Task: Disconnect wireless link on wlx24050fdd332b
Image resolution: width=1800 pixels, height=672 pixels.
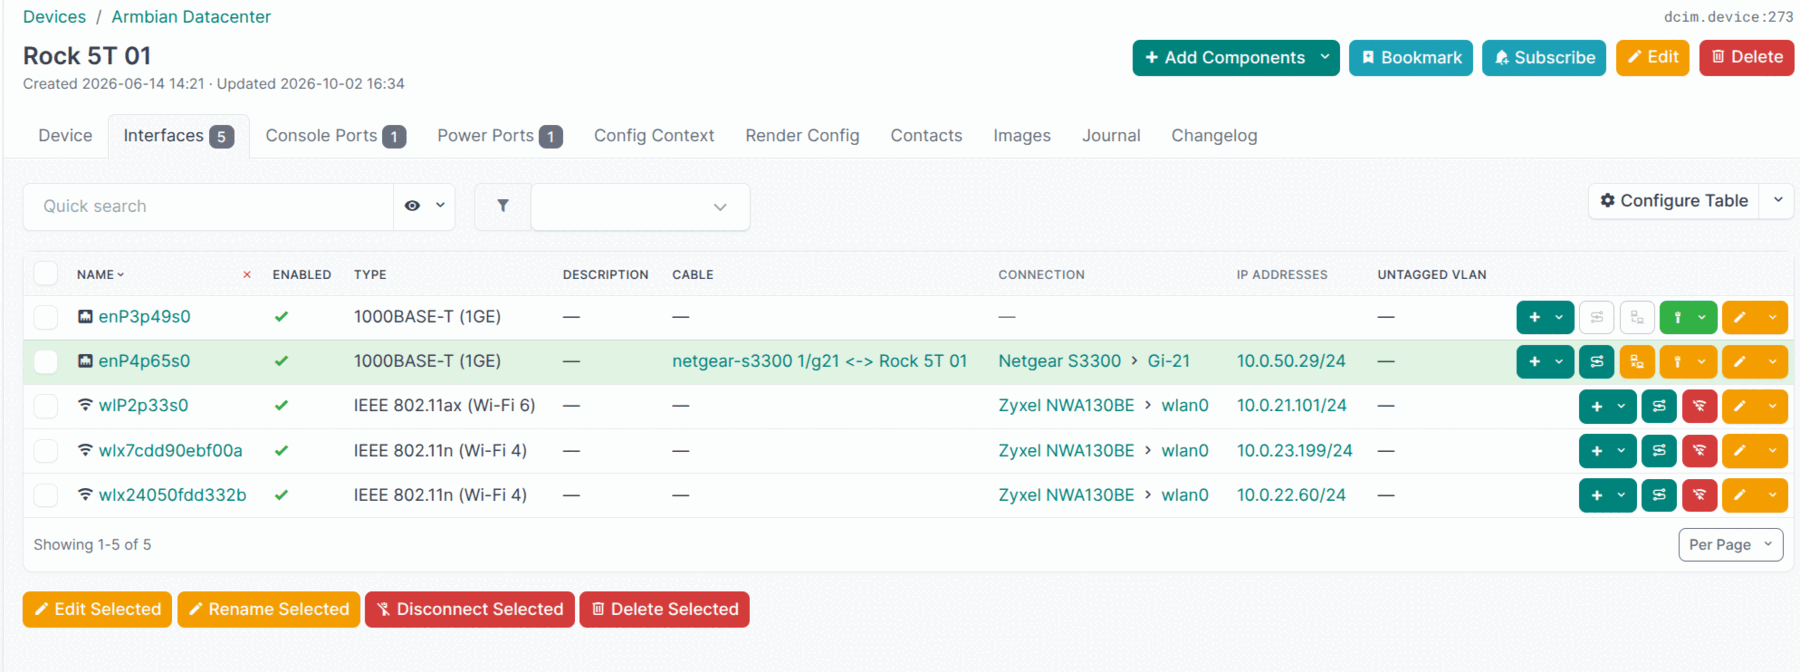Action: coord(1699,495)
